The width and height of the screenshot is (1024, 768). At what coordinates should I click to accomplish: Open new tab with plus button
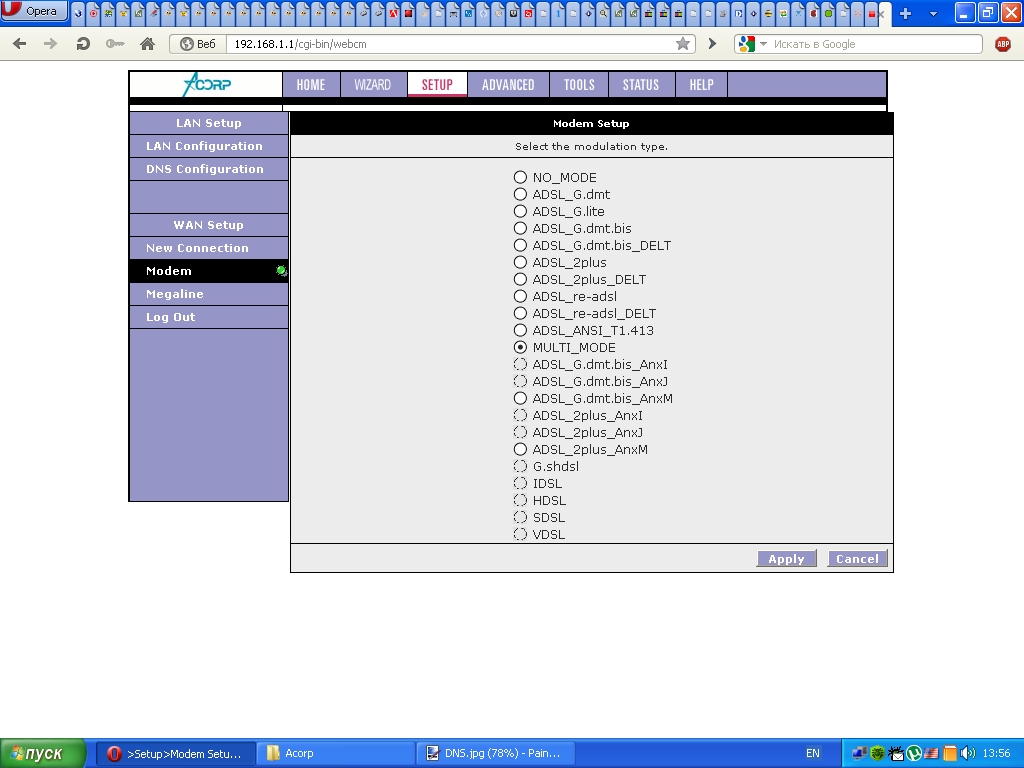(x=906, y=13)
